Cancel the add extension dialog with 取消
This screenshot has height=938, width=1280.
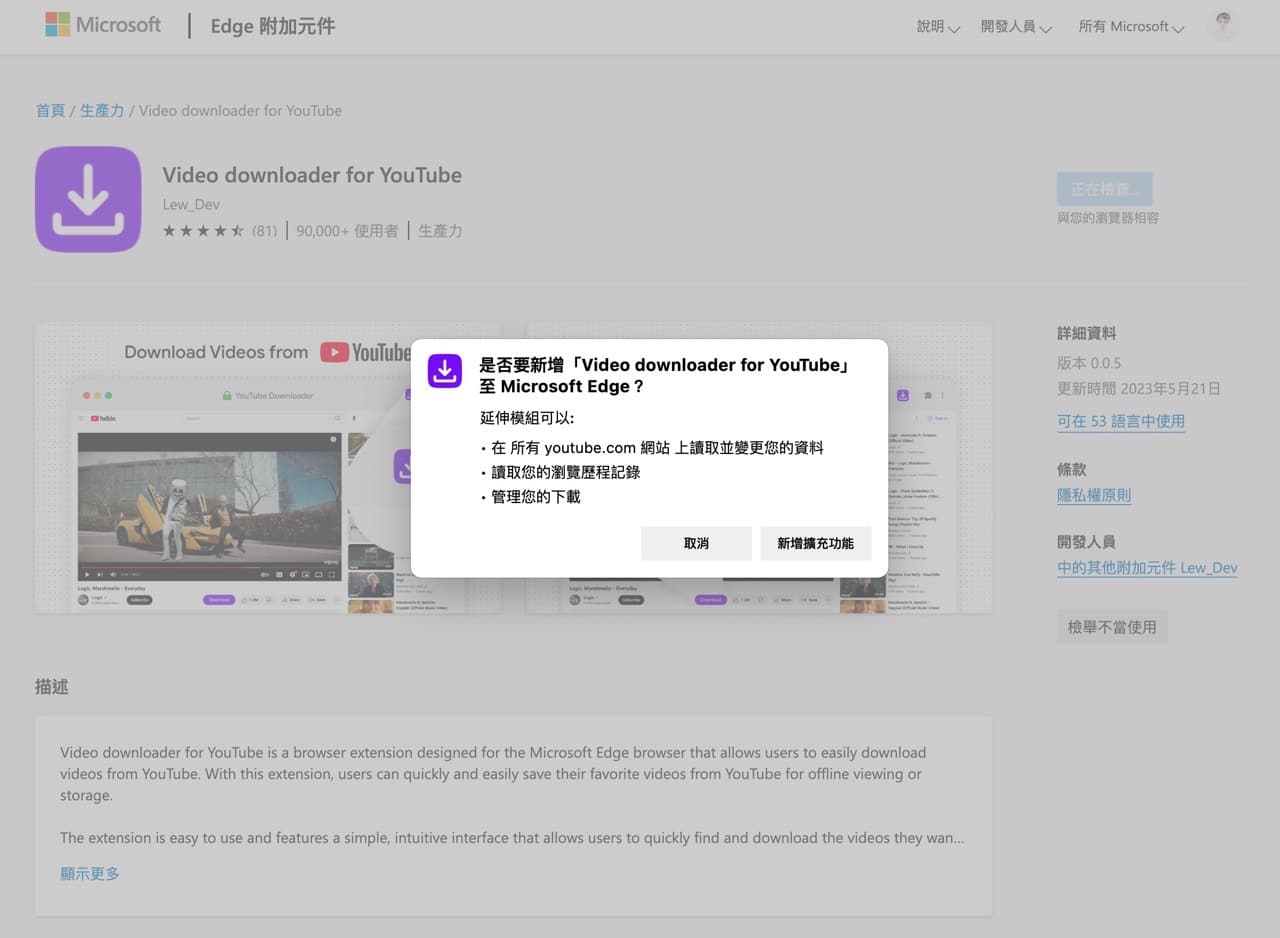click(x=696, y=543)
